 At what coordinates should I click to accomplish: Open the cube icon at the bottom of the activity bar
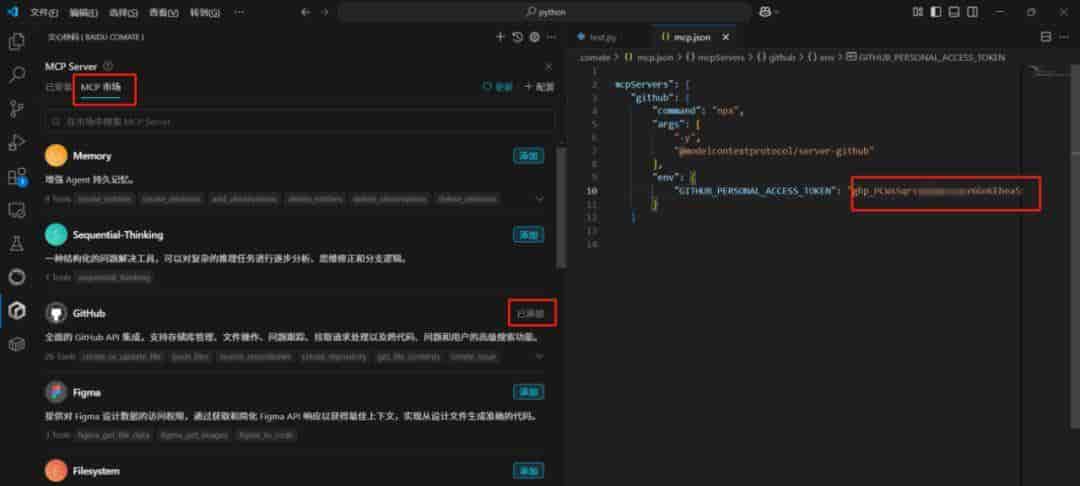tap(17, 344)
